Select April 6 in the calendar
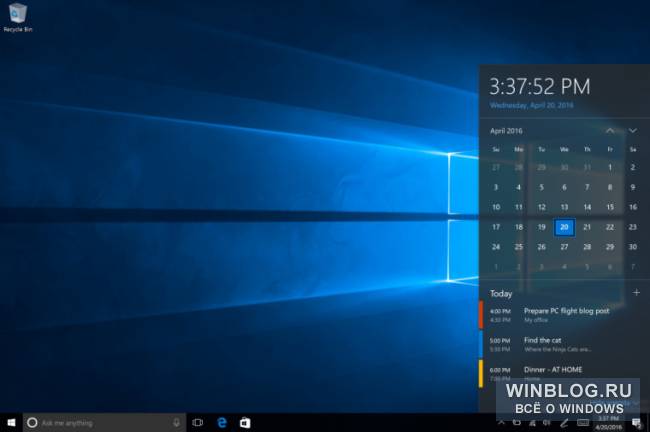The image size is (650, 432). tap(564, 187)
